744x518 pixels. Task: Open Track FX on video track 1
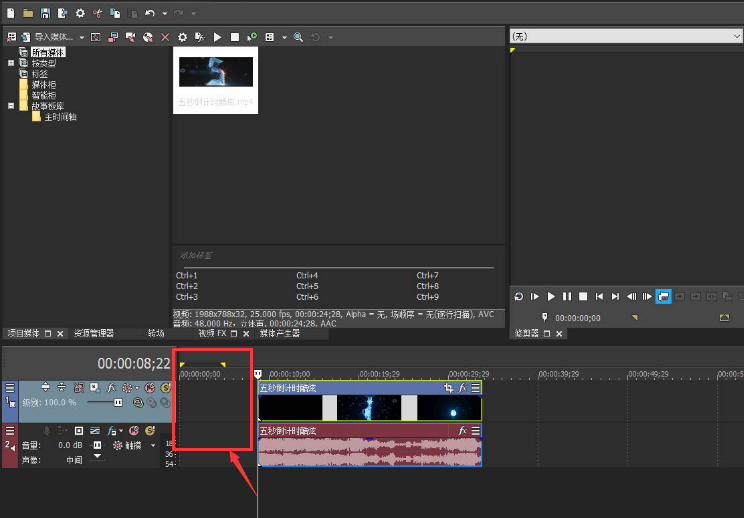click(x=111, y=388)
